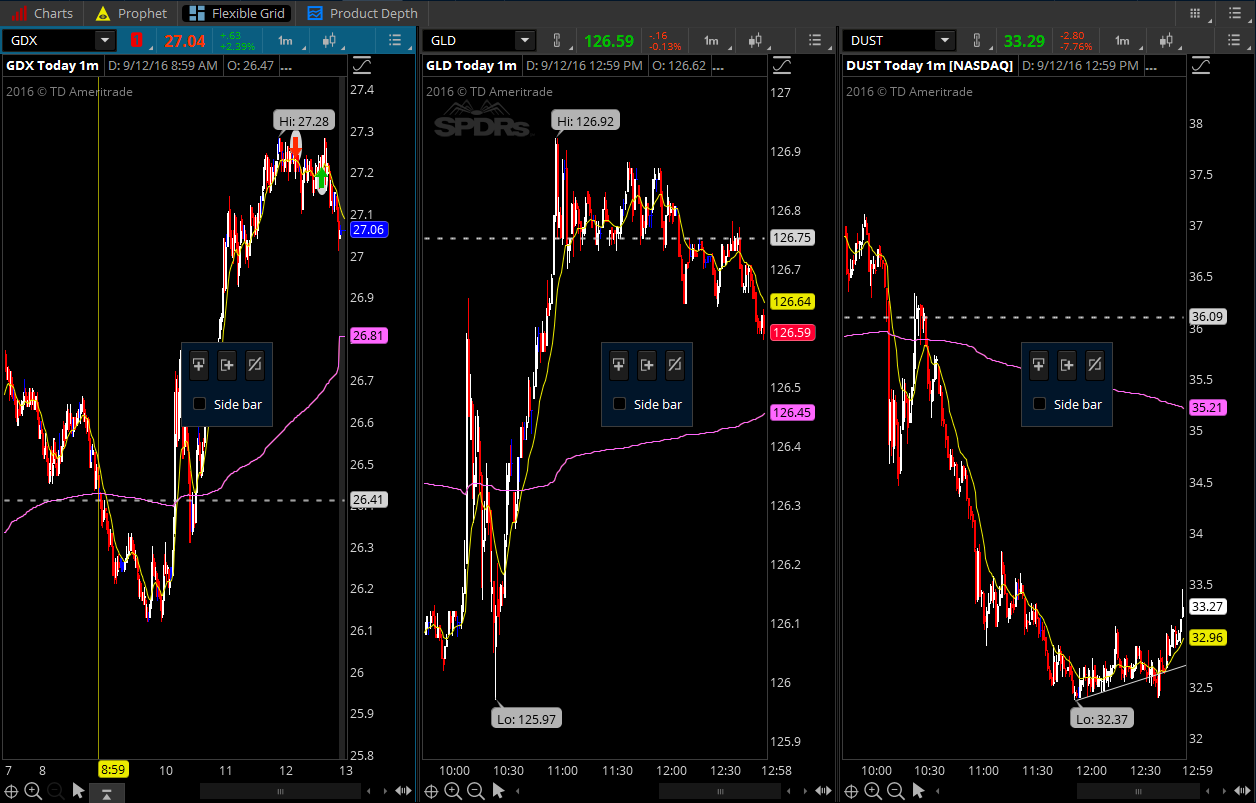Click add-cell-below icon in GDX popup

click(198, 365)
